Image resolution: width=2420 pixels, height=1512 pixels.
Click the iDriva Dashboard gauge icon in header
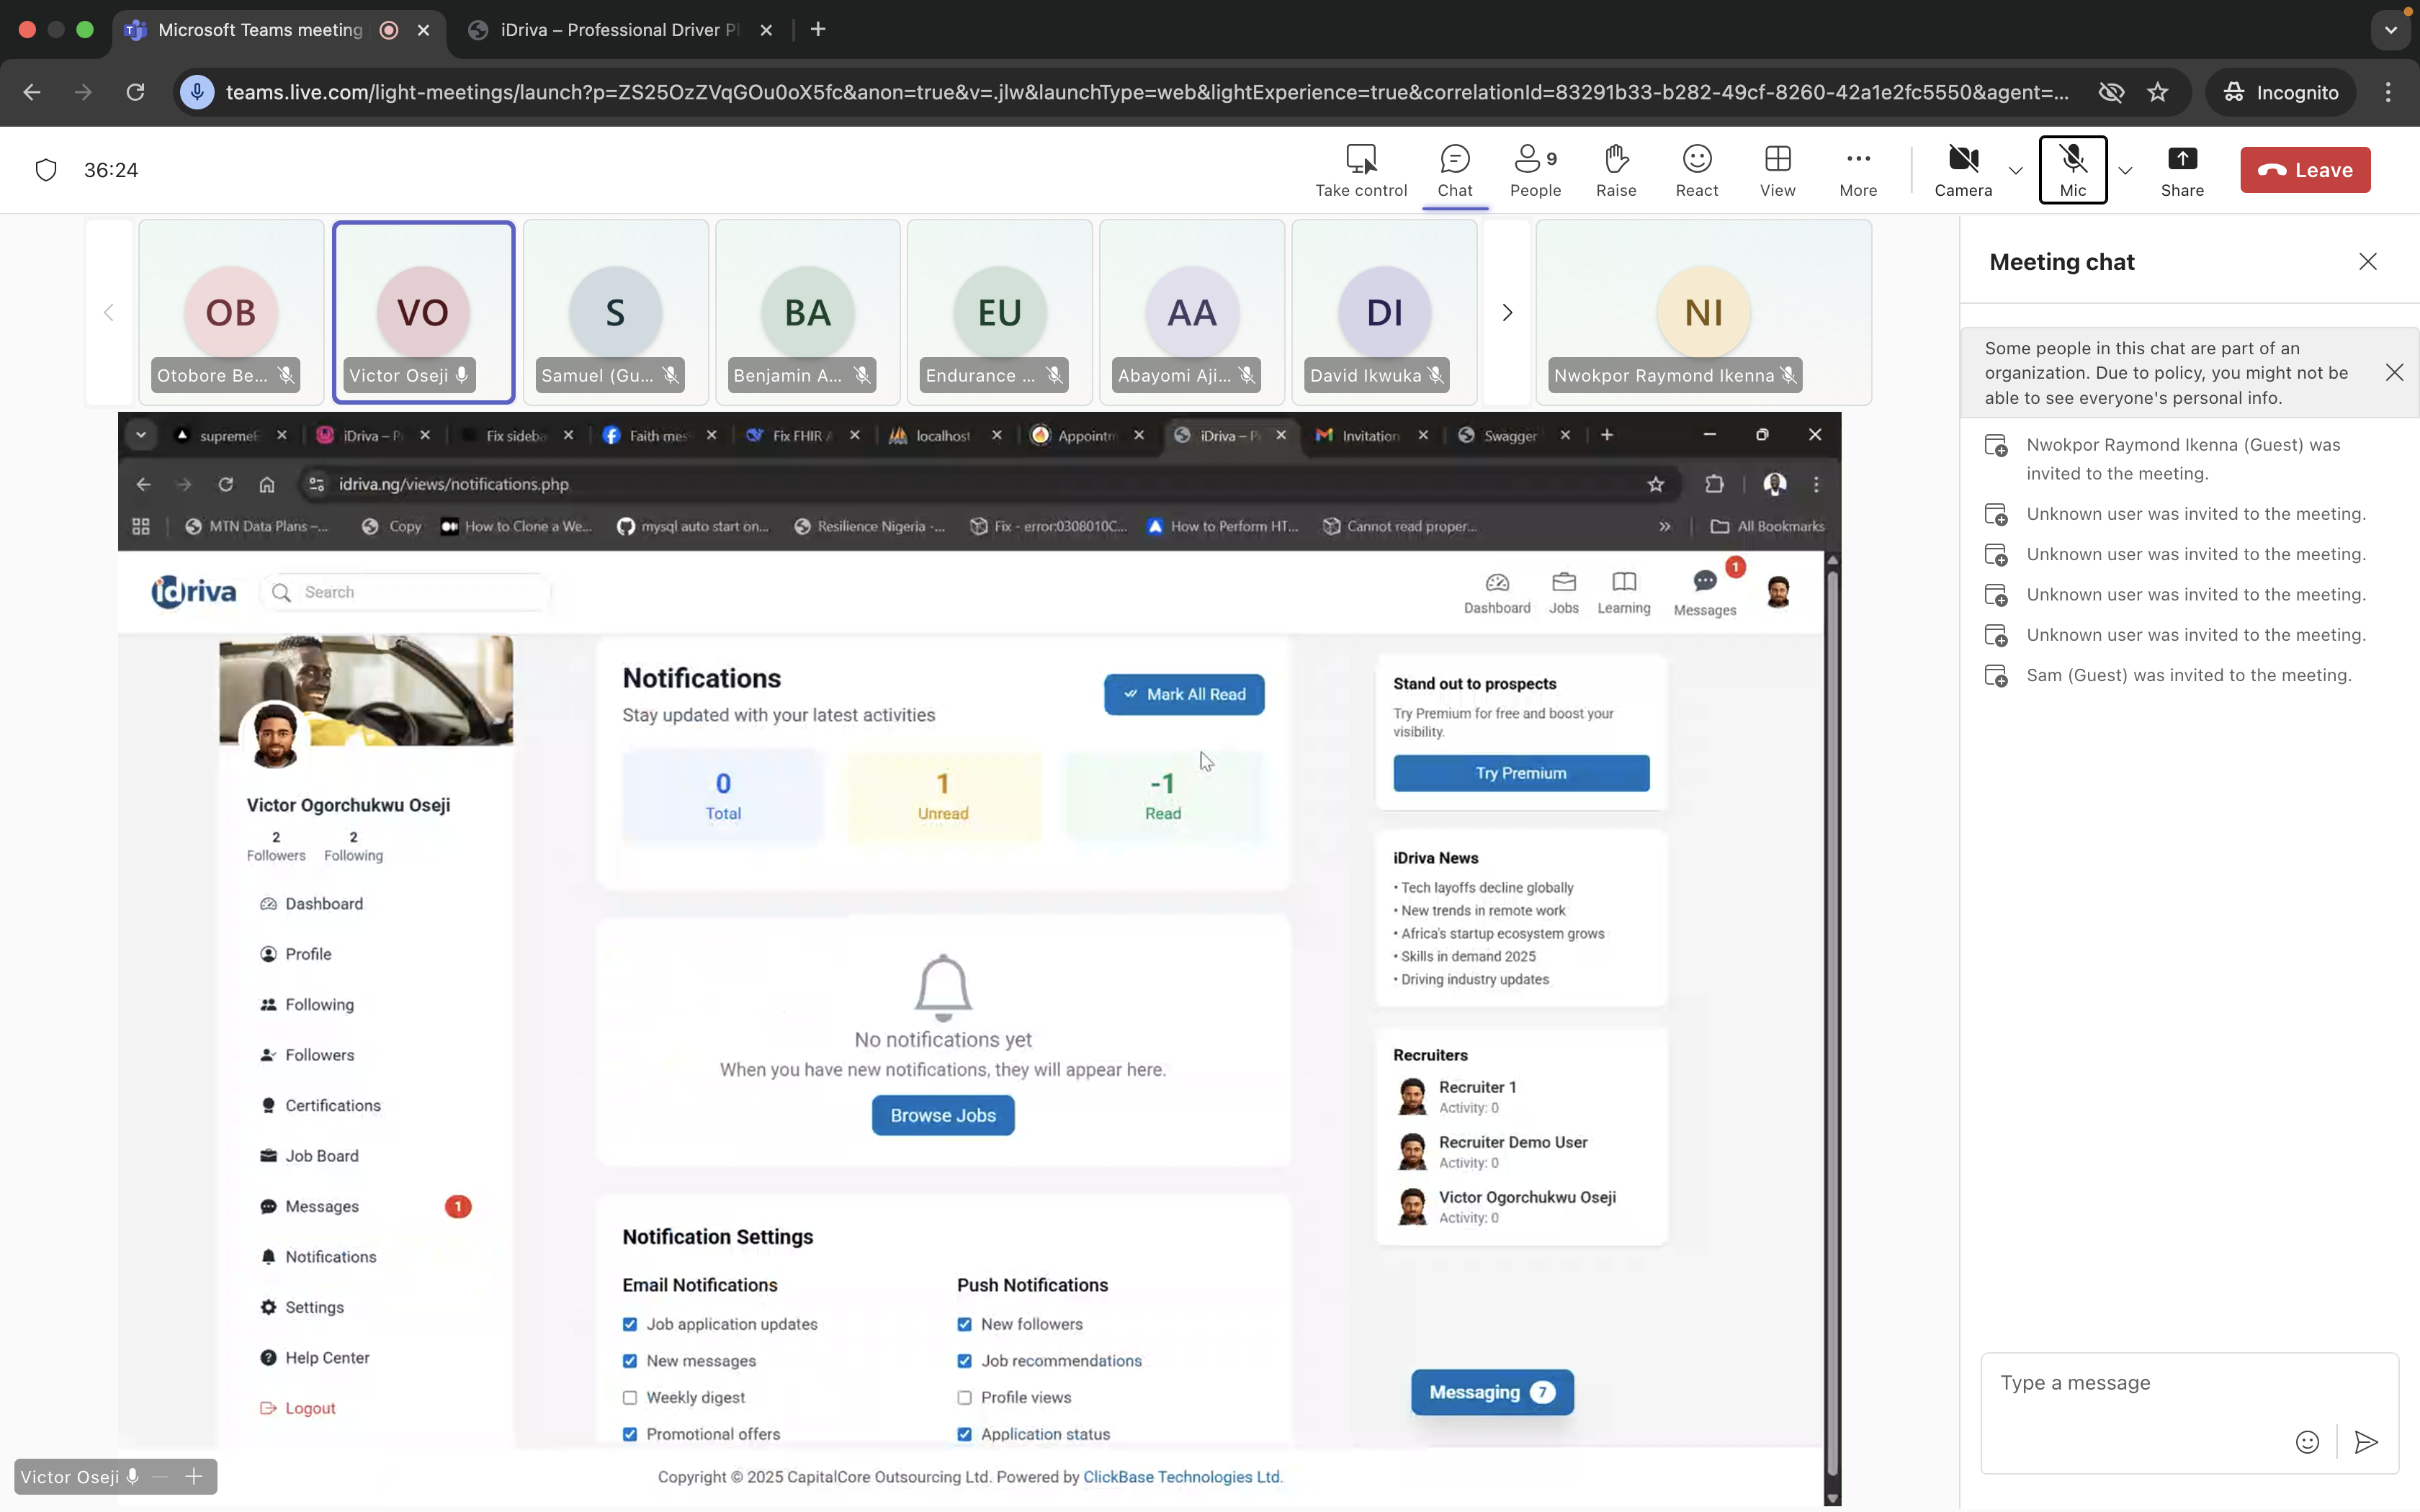click(x=1497, y=583)
